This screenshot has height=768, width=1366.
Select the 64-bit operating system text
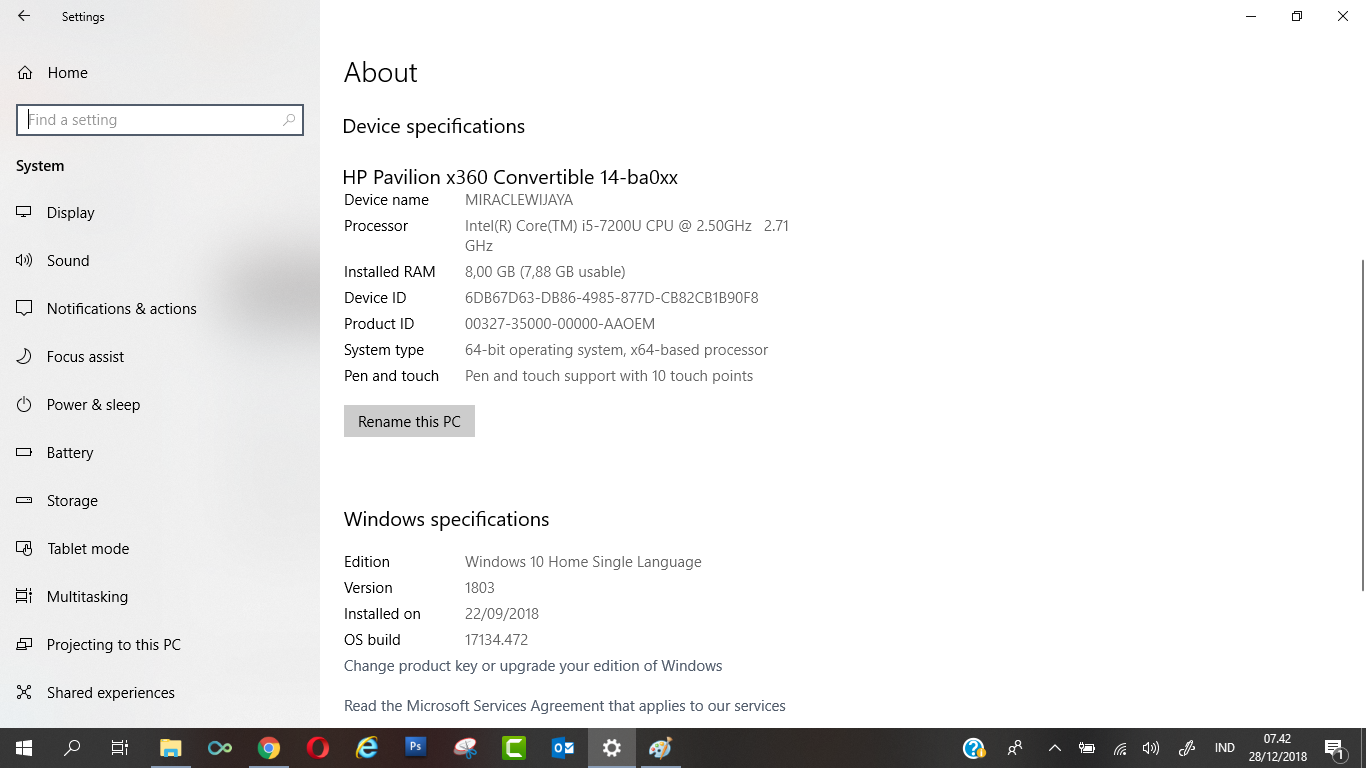coord(616,350)
